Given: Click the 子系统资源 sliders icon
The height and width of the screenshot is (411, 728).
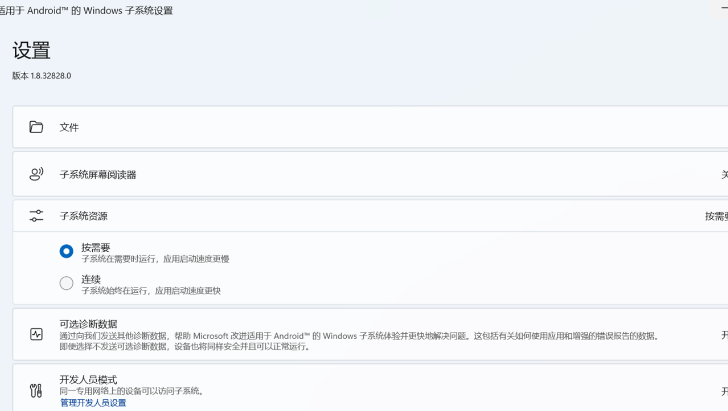Looking at the screenshot, I should tap(36, 215).
